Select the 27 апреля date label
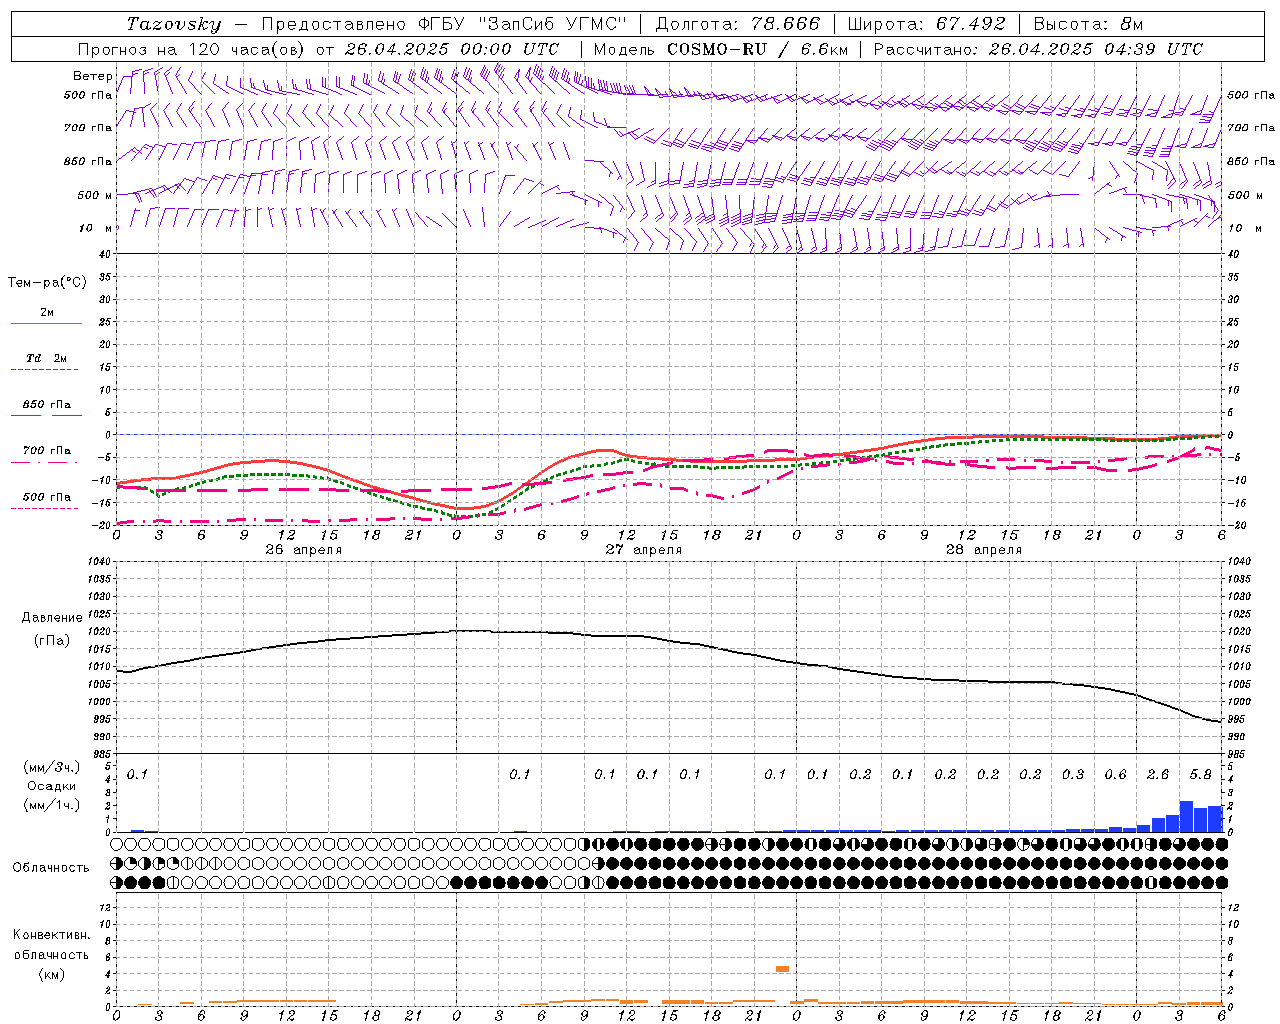This screenshot has width=1280, height=1024. click(643, 550)
